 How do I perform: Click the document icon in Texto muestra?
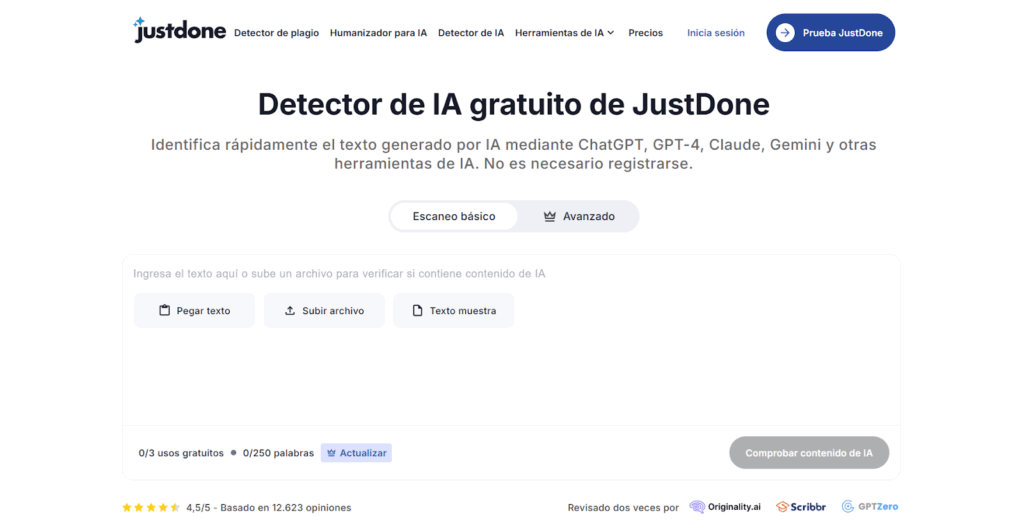417,310
